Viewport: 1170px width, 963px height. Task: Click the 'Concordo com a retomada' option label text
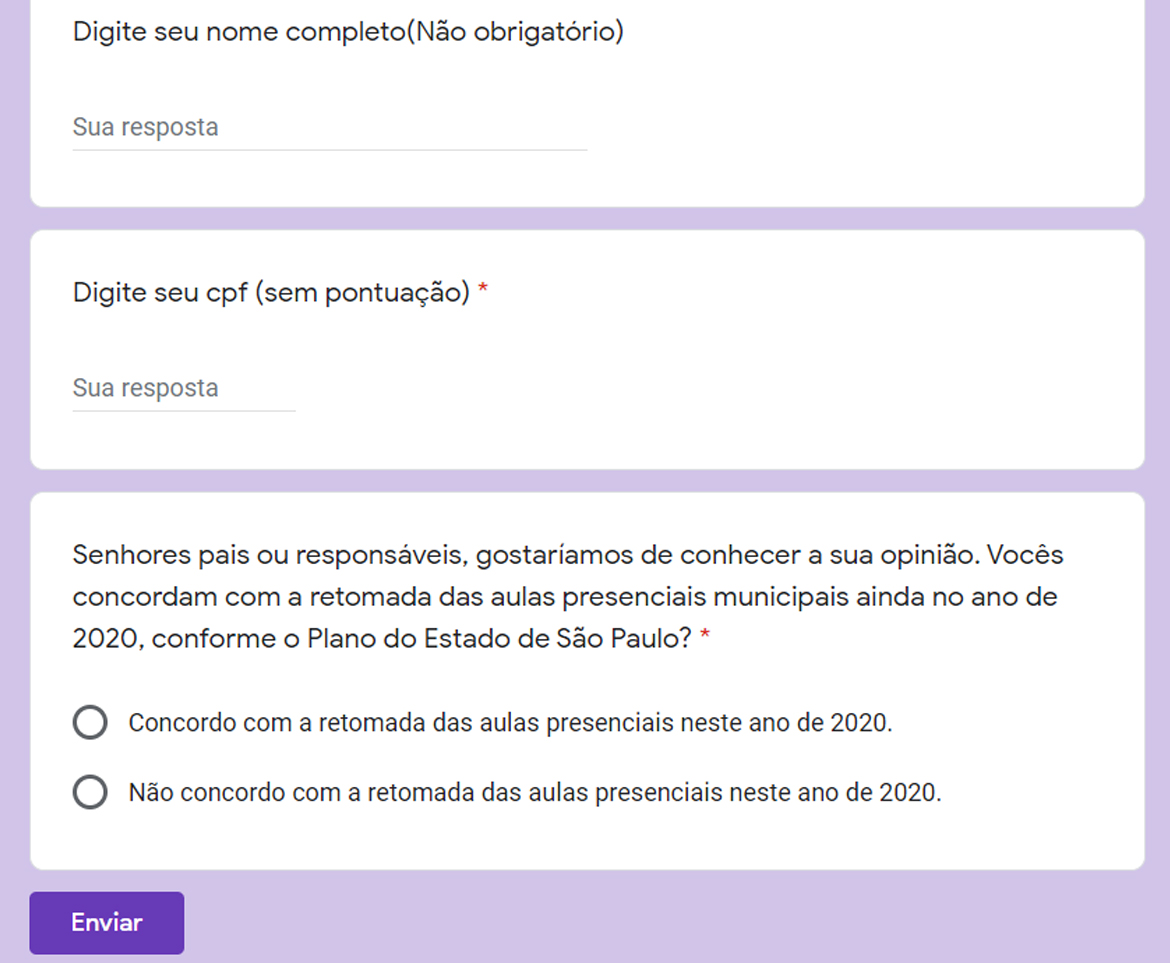tap(510, 722)
